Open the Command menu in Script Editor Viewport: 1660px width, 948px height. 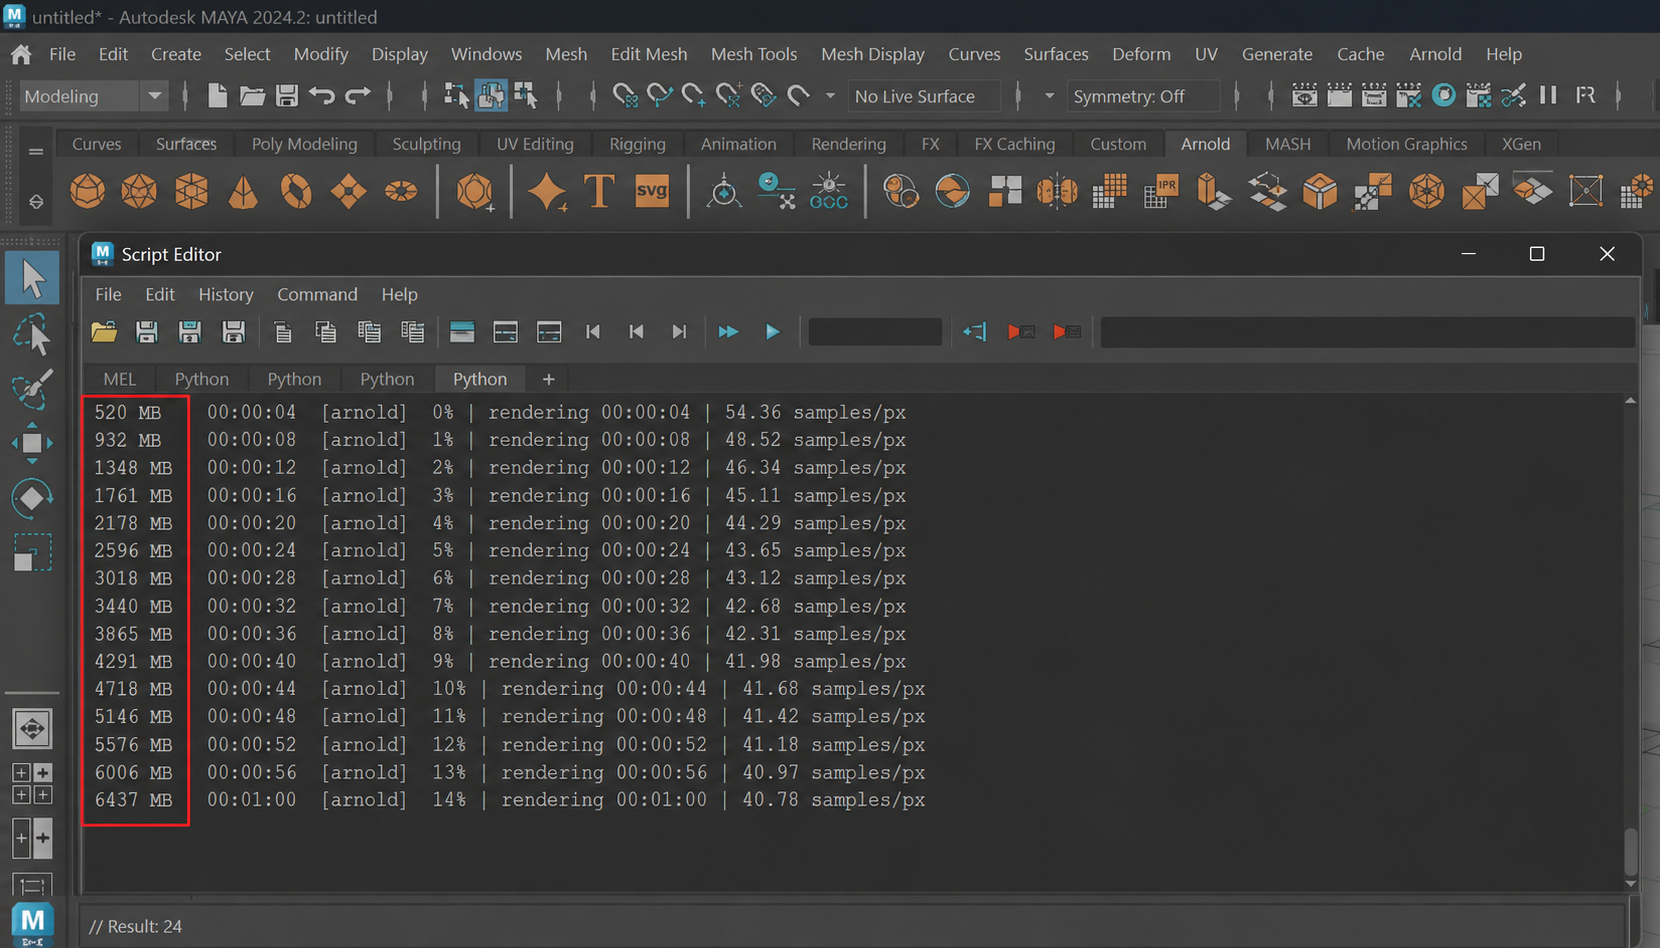click(x=317, y=294)
